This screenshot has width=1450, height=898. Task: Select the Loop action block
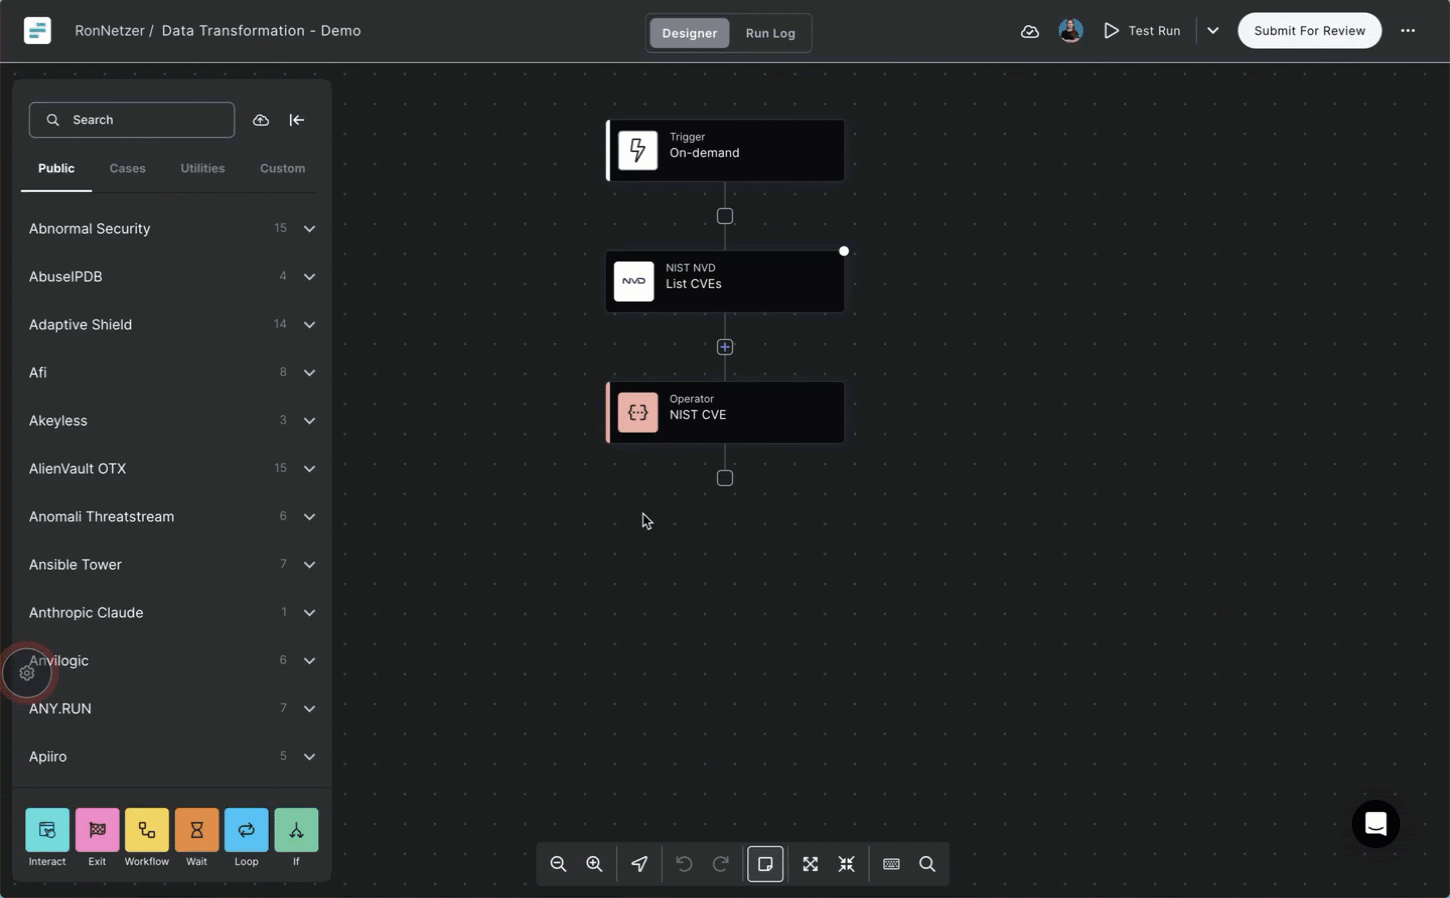[x=246, y=830]
